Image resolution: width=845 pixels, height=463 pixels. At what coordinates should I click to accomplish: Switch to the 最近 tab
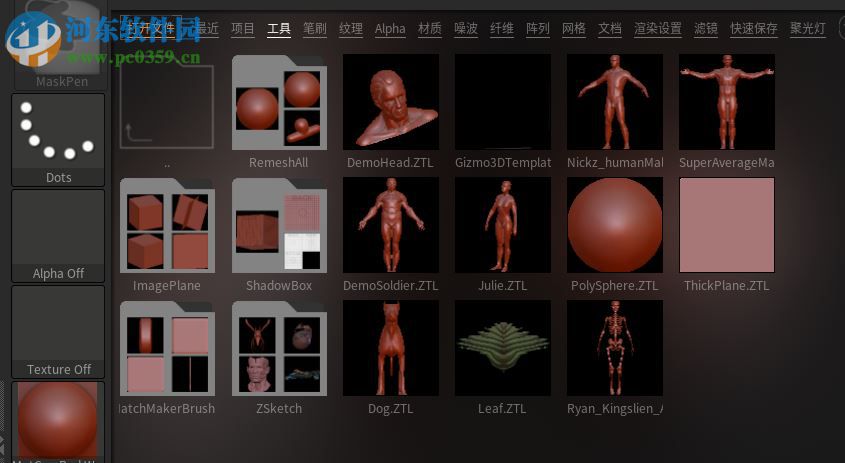(x=206, y=28)
